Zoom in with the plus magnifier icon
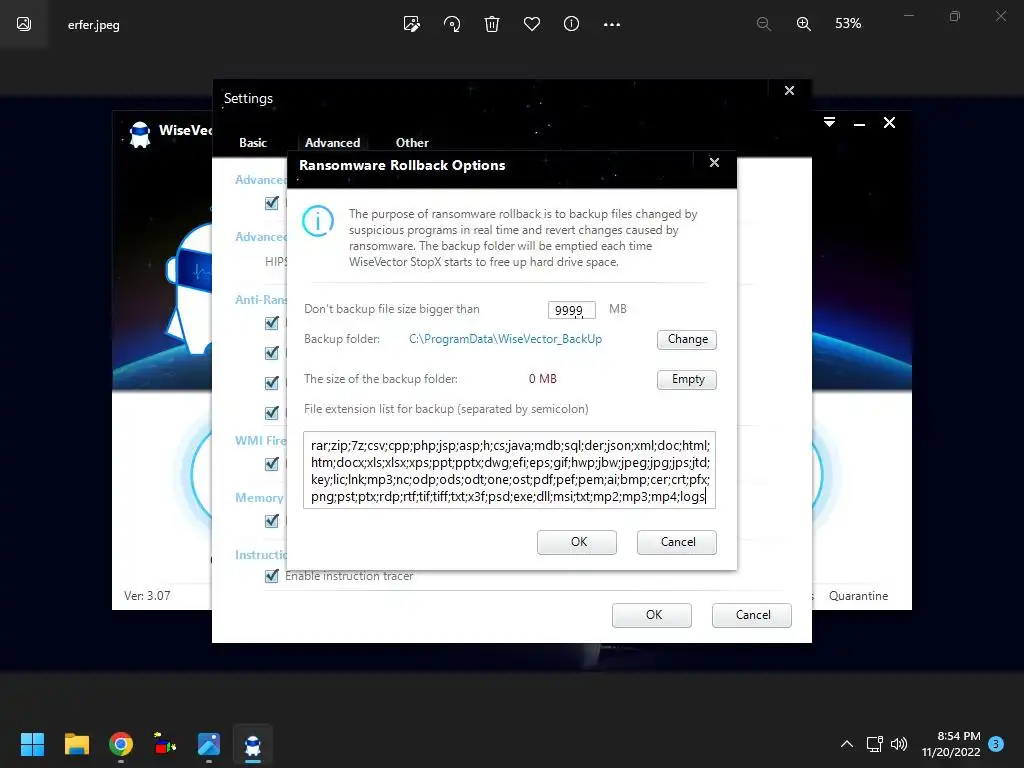 point(804,24)
